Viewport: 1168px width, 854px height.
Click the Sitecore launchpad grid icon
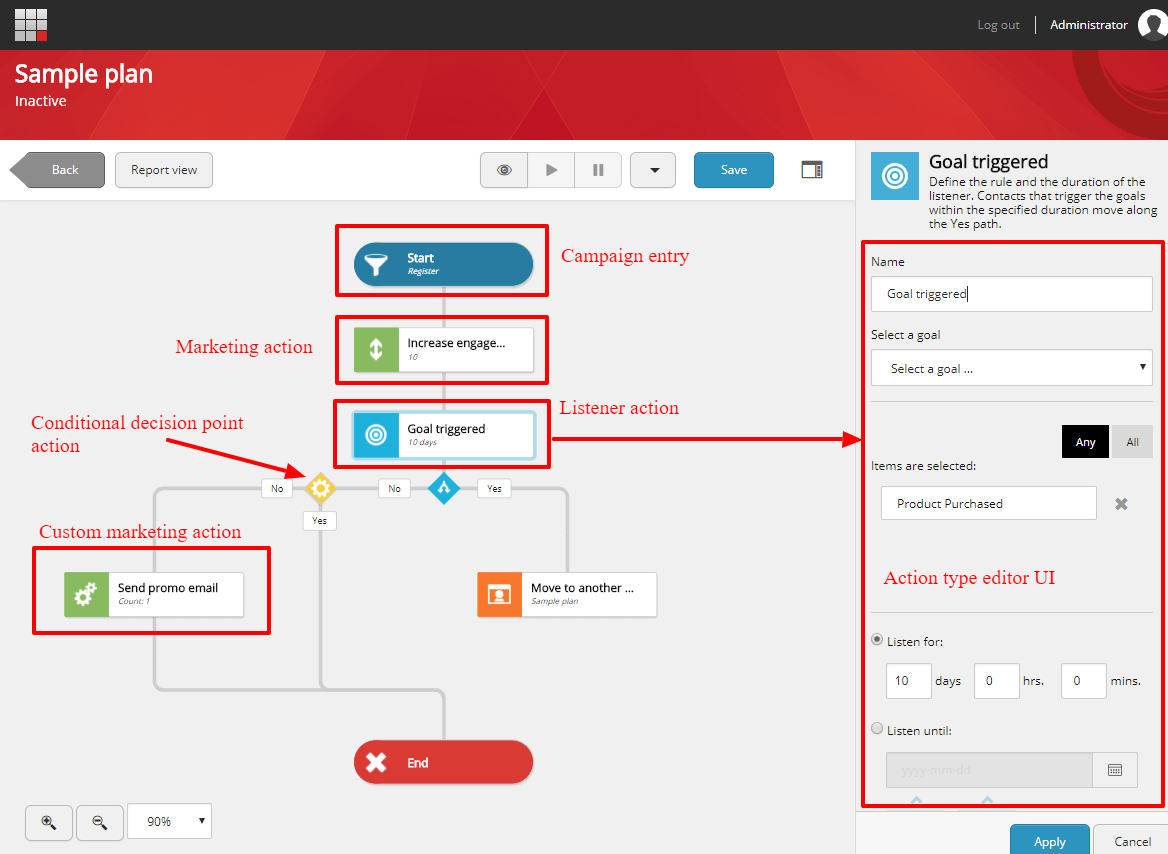31,25
